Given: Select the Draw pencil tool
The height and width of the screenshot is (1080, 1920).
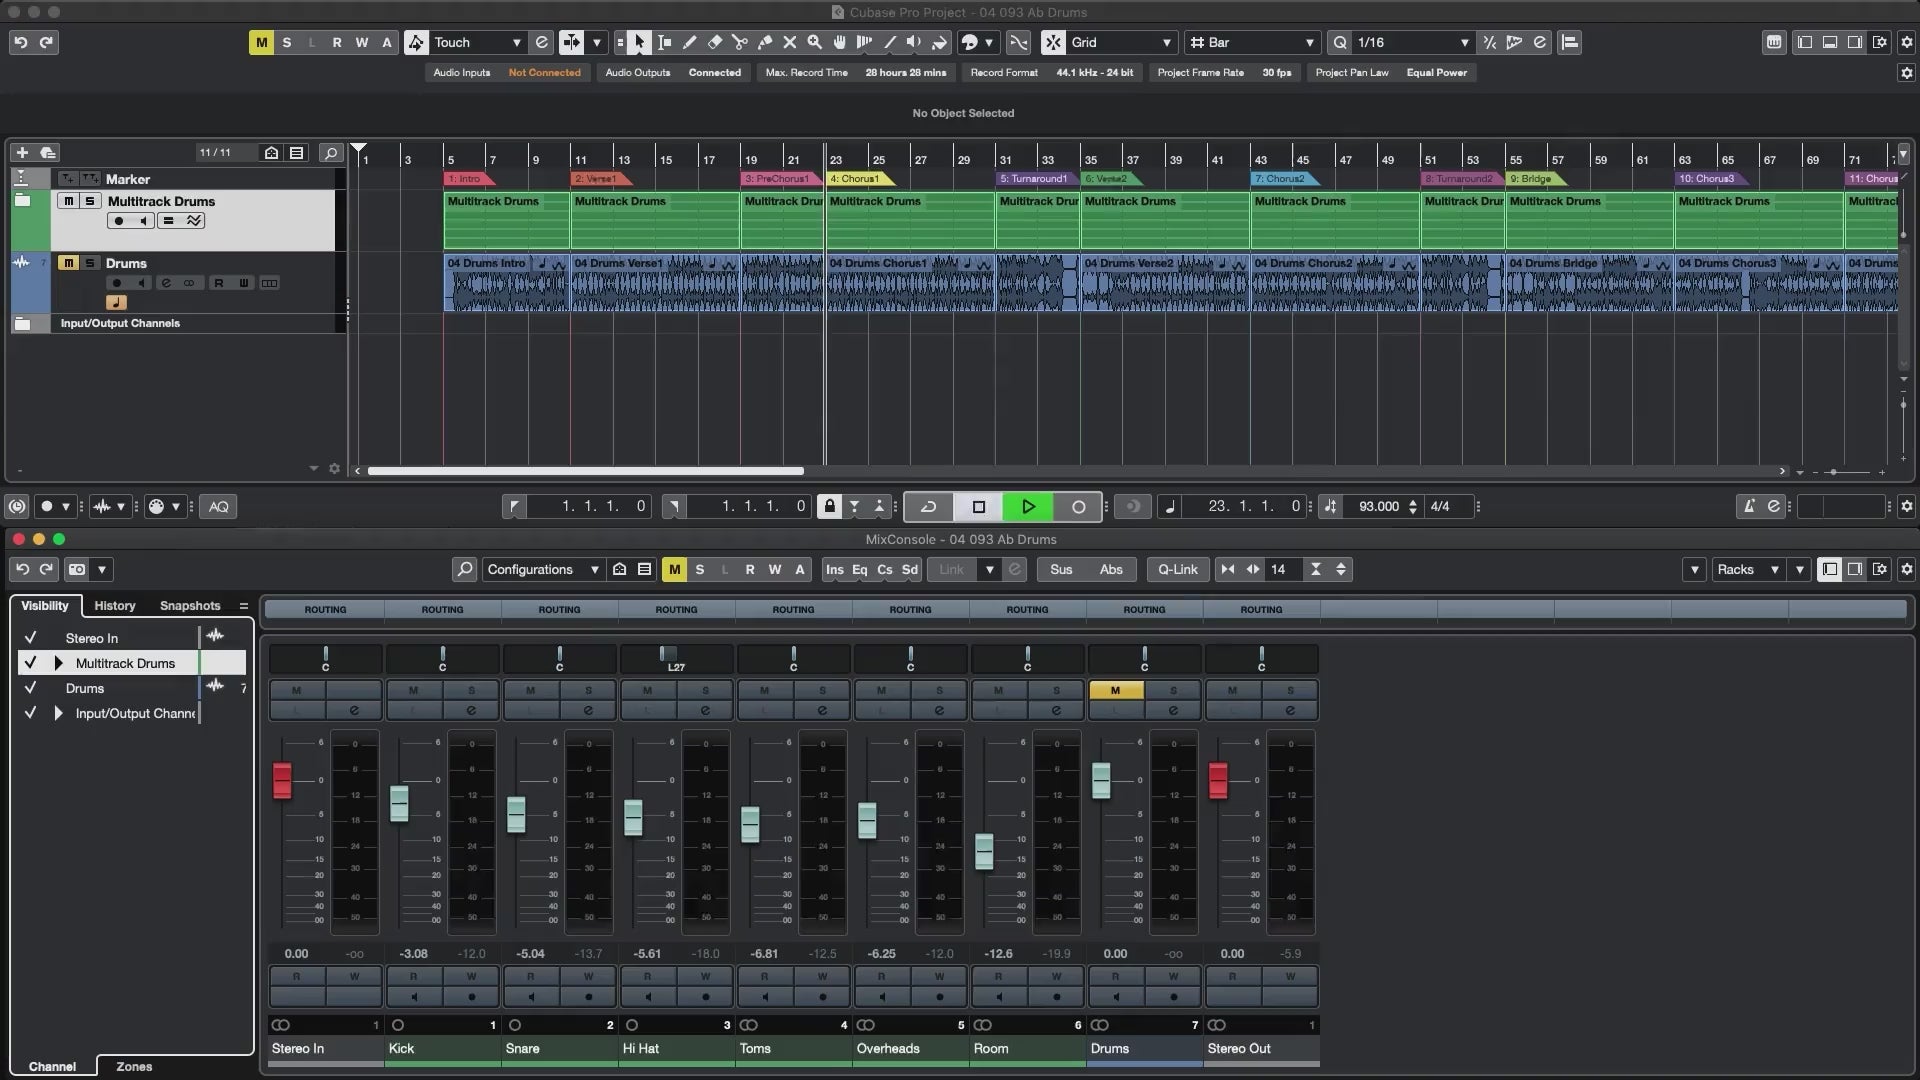Looking at the screenshot, I should [689, 42].
